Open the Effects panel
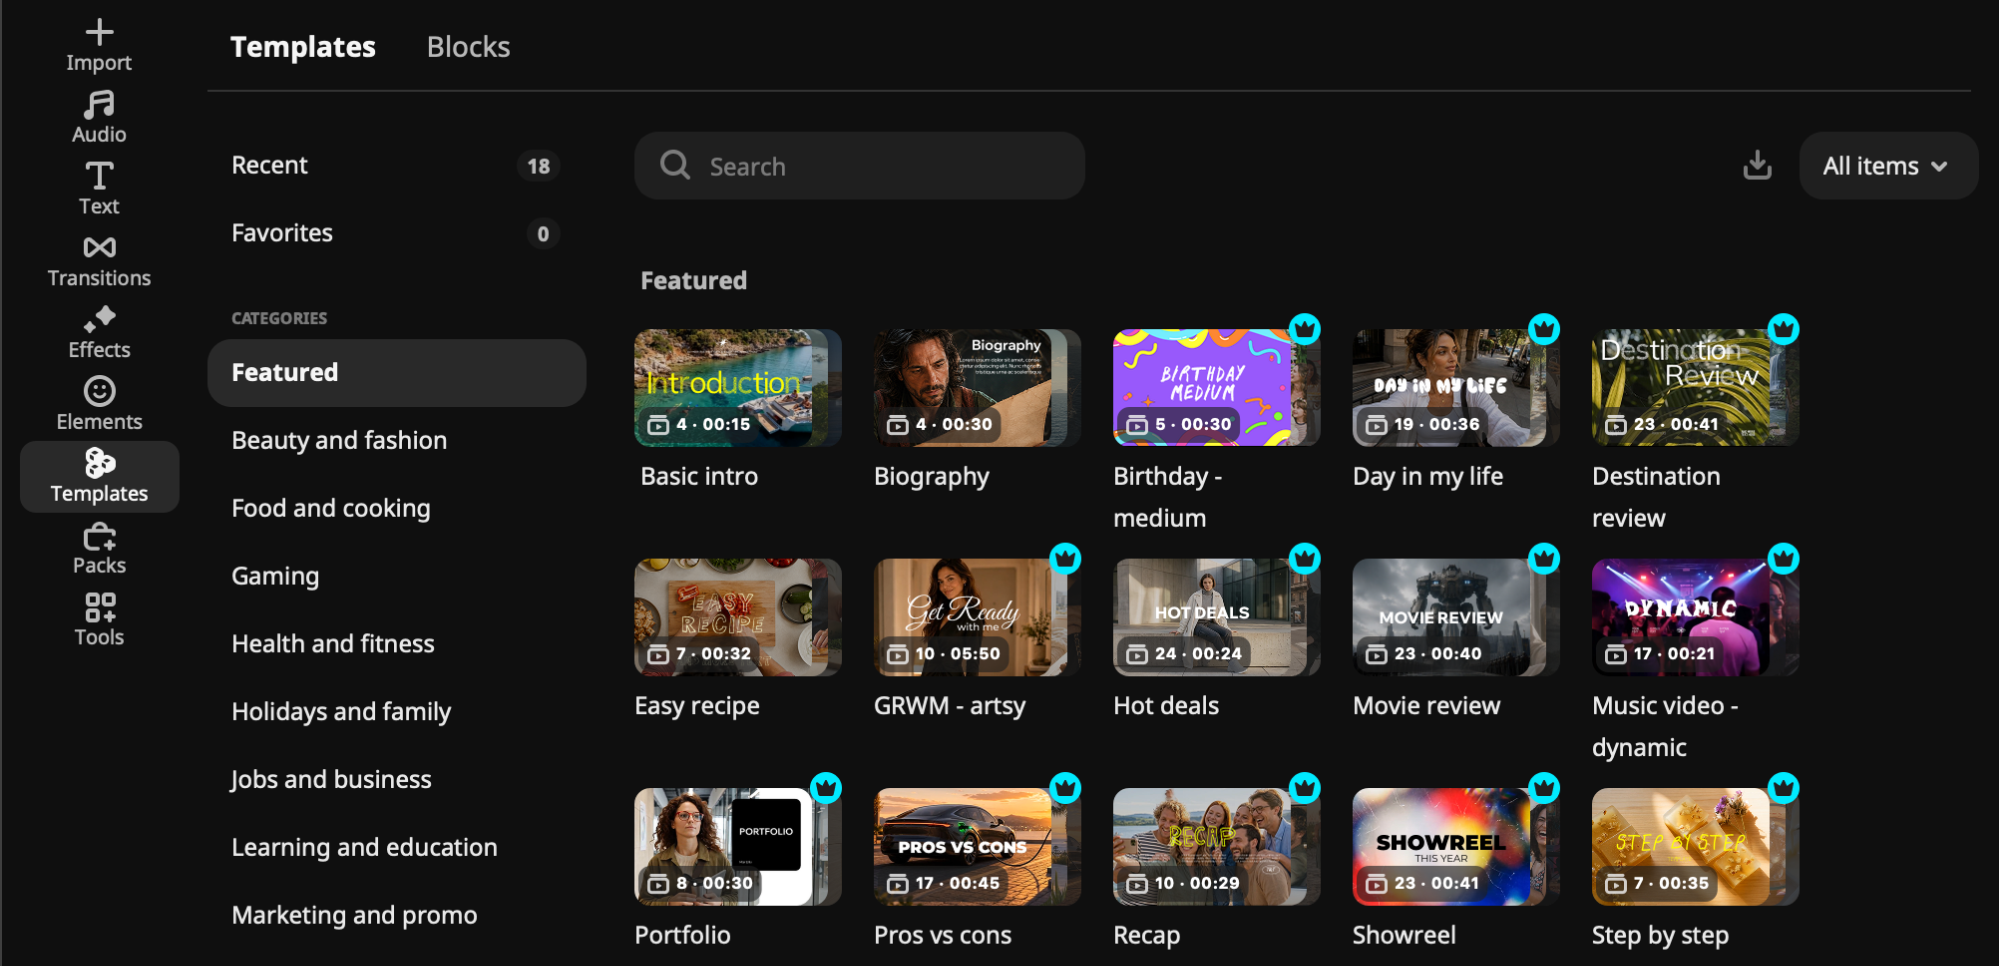Viewport: 1999px width, 966px height. pos(99,333)
